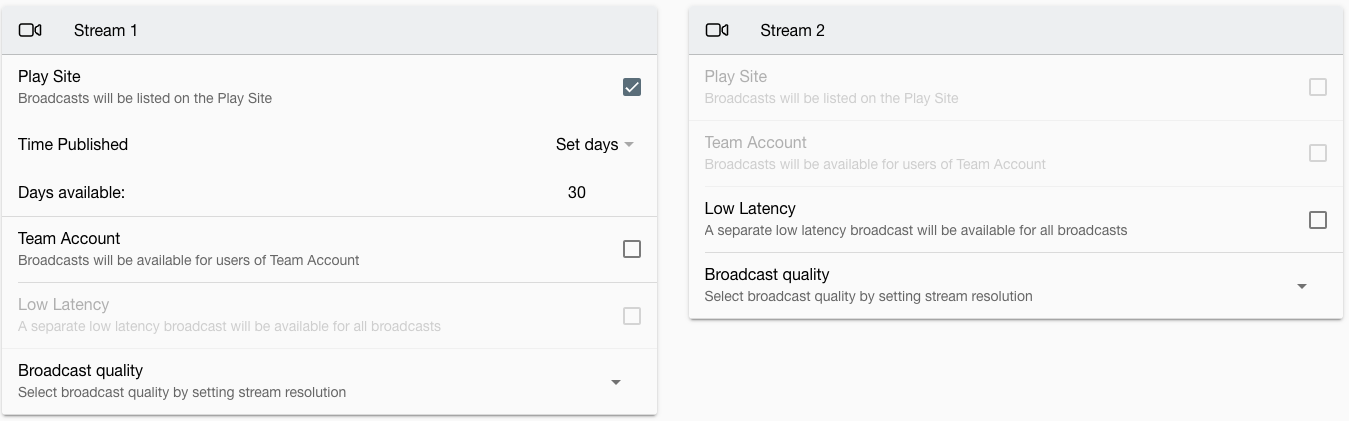The height and width of the screenshot is (421, 1349).
Task: Enable Team Account checkbox in Stream 1
Action: (632, 249)
